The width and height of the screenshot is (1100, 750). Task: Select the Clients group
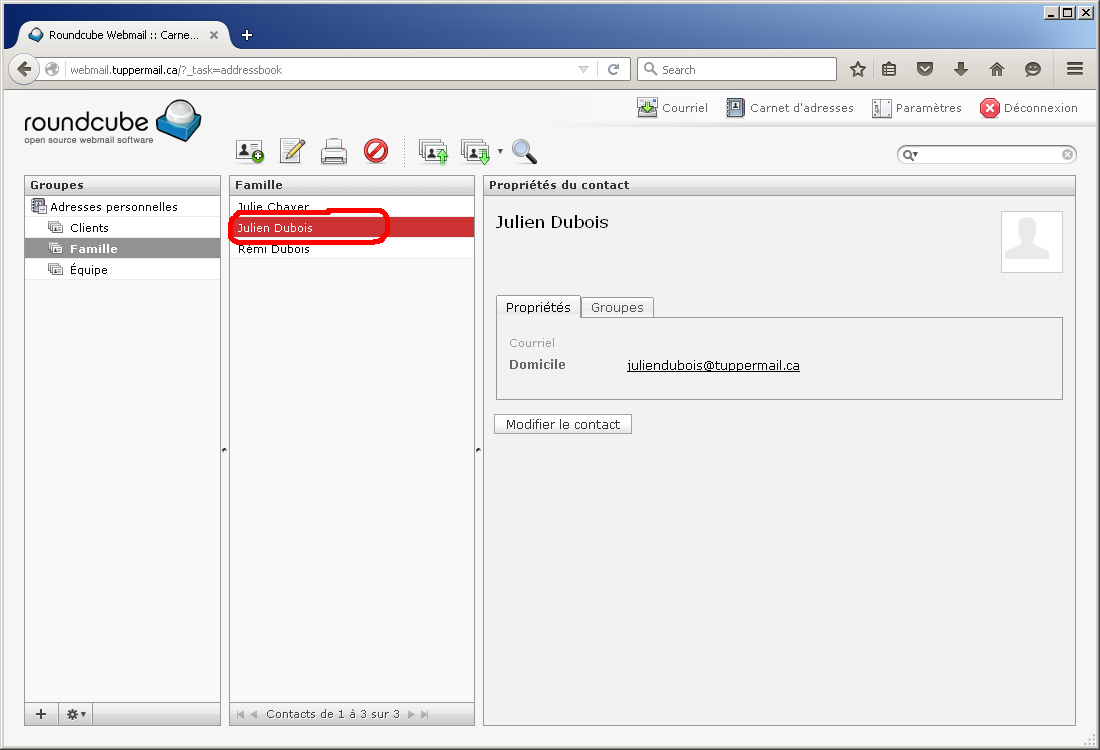click(x=89, y=228)
